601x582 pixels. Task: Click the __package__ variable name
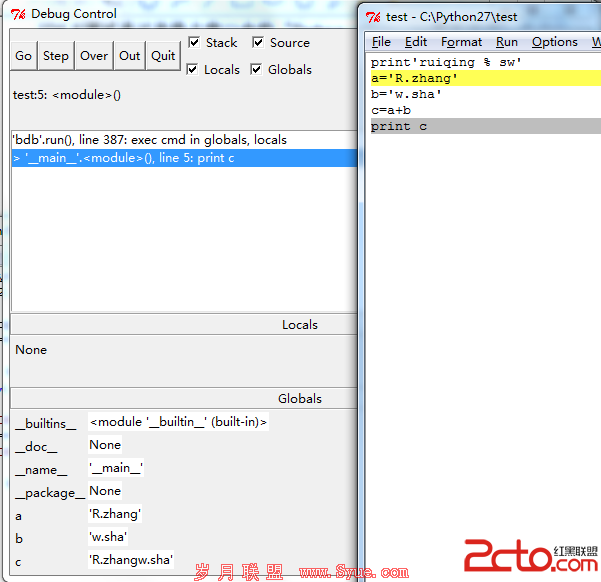[50, 493]
